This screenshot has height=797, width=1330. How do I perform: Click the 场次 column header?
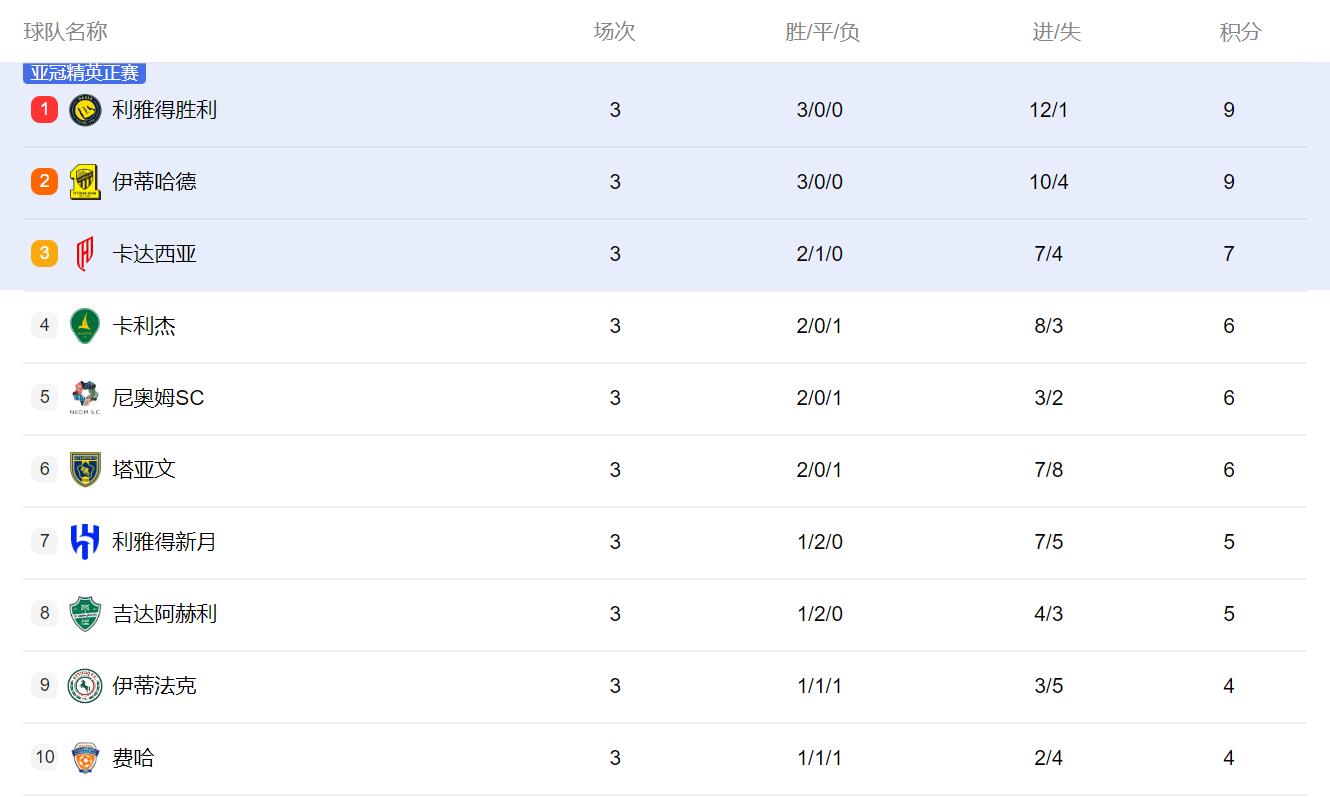[x=614, y=32]
